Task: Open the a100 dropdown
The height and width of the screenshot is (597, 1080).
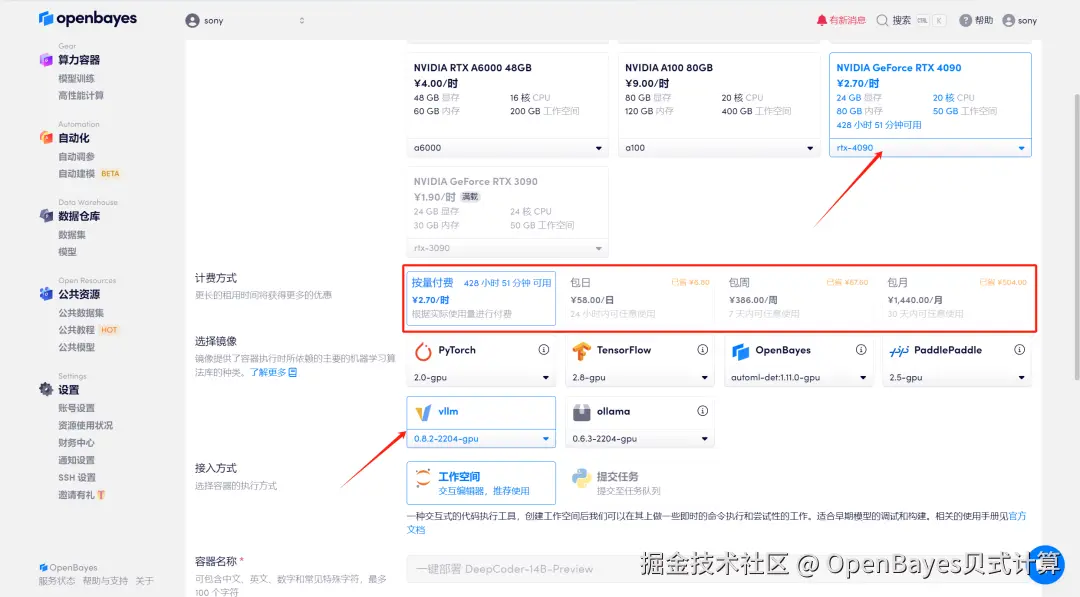Action: [718, 148]
